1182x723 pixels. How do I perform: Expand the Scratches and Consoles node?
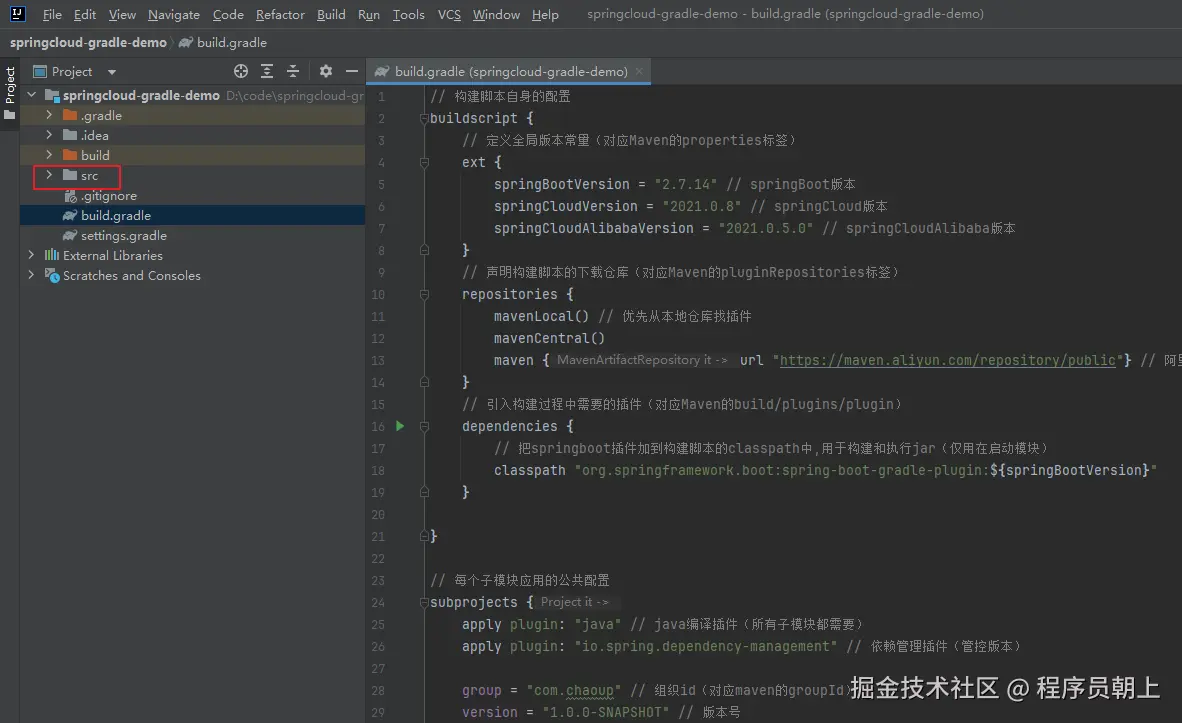click(31, 275)
